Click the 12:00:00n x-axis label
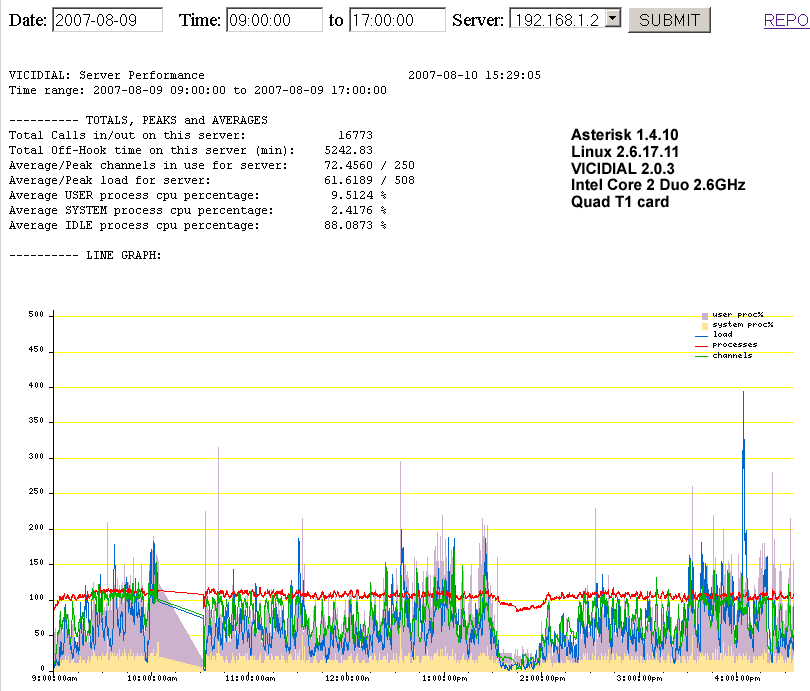 click(347, 678)
